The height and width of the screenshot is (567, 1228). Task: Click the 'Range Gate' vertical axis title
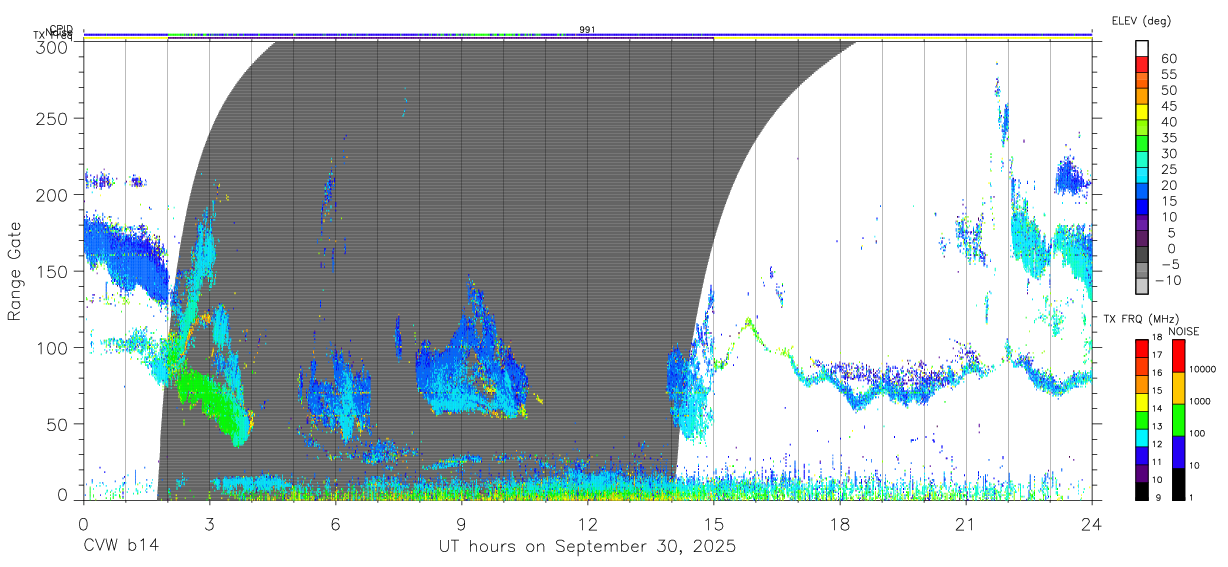pyautogui.click(x=16, y=272)
